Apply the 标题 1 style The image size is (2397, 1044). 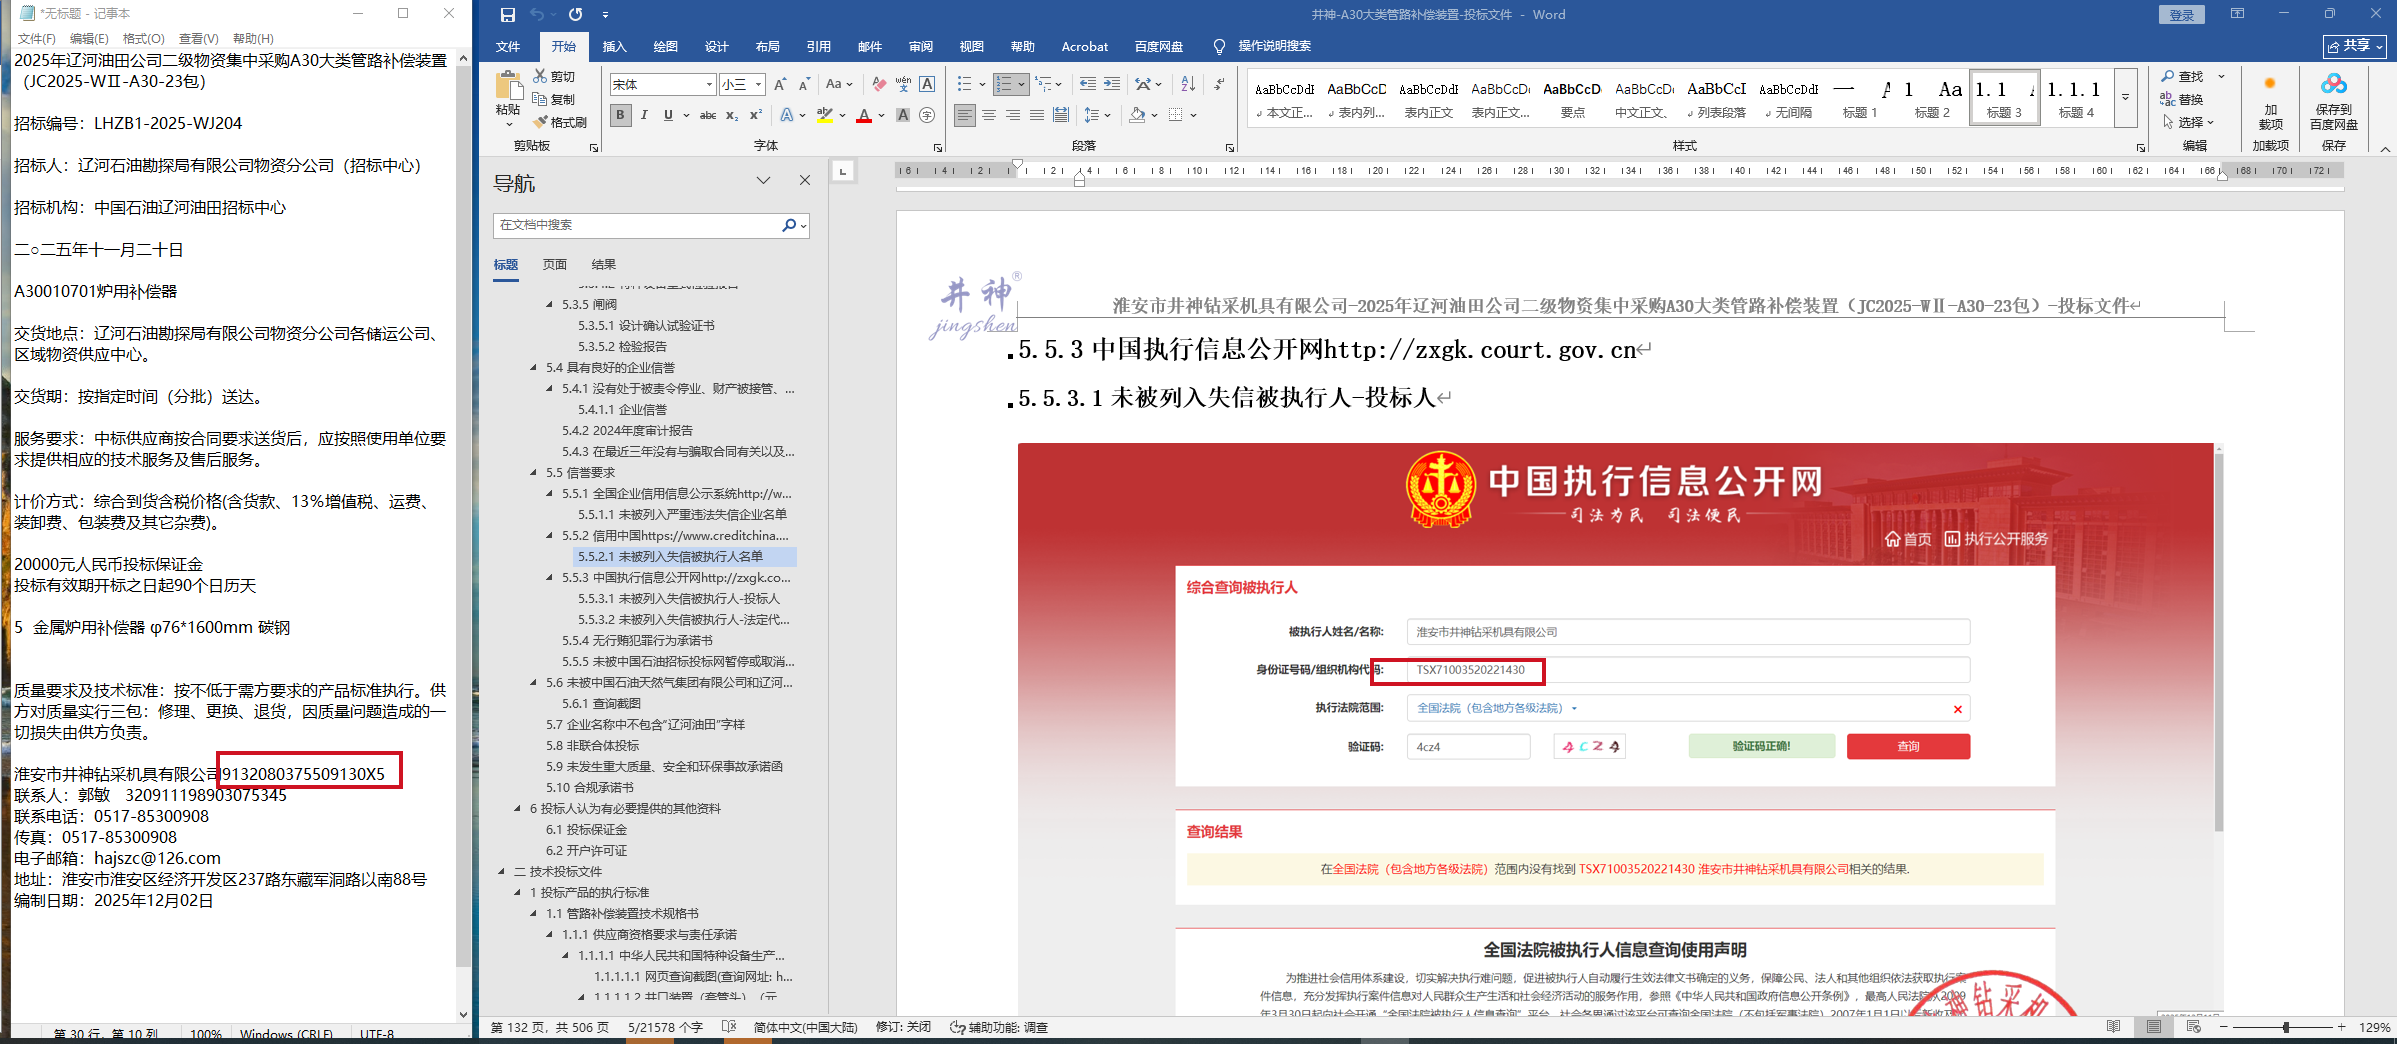tap(1859, 98)
